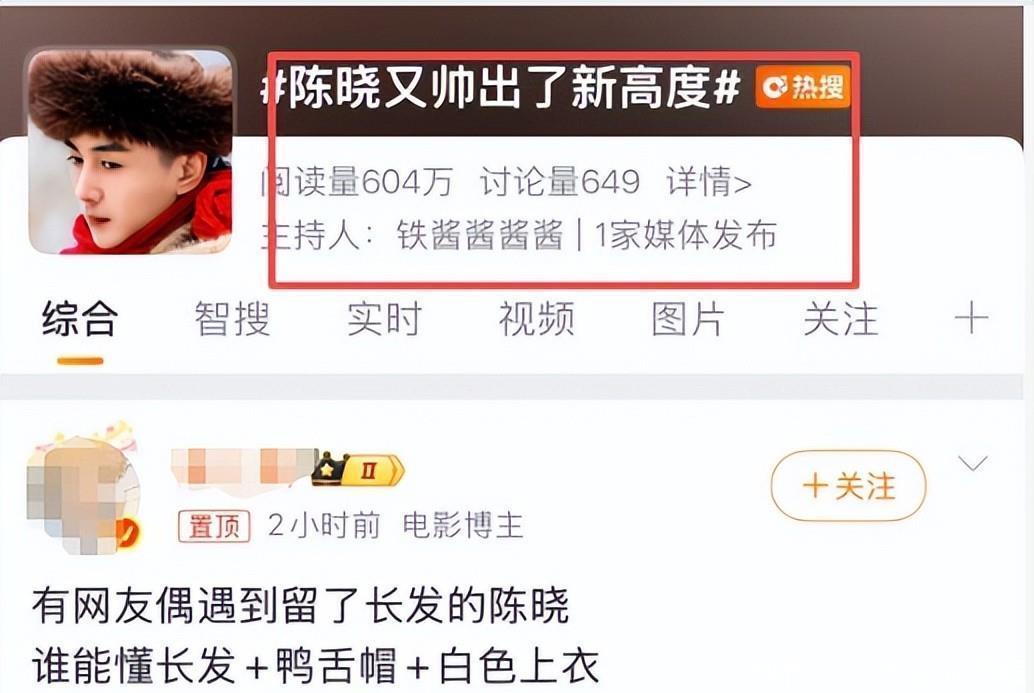Screen dimensions: 1034x693
Task: Open the post text about 陈晓
Action: 316,636
